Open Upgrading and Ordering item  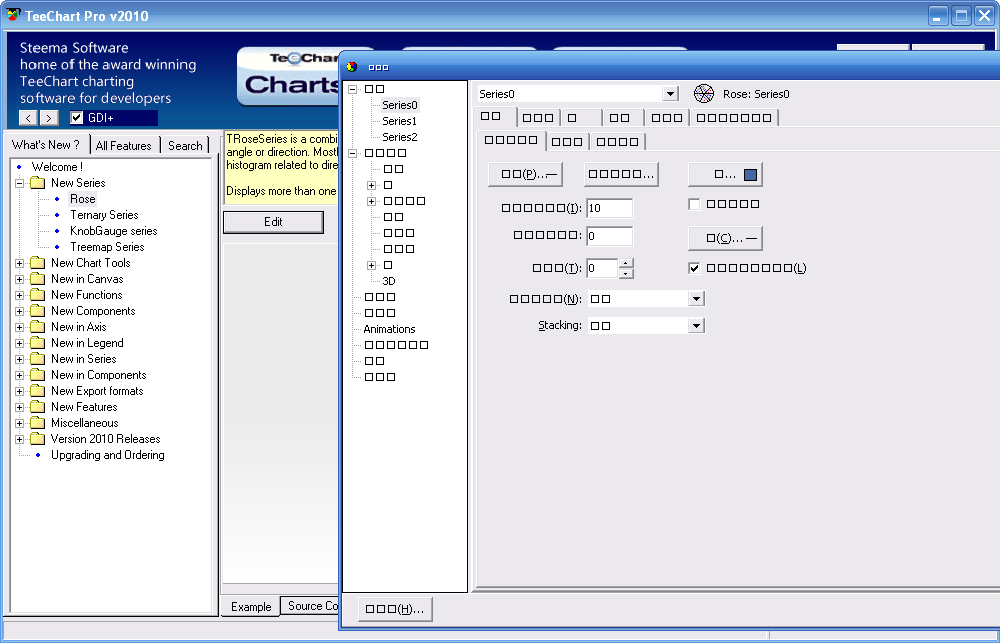click(108, 455)
